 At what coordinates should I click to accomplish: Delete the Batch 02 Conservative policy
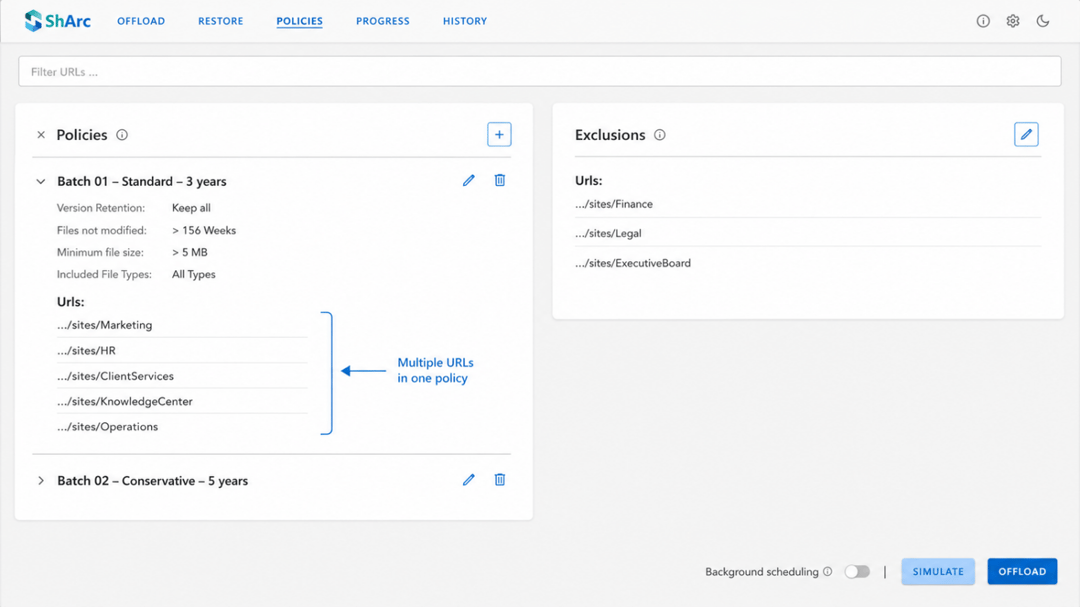click(500, 480)
